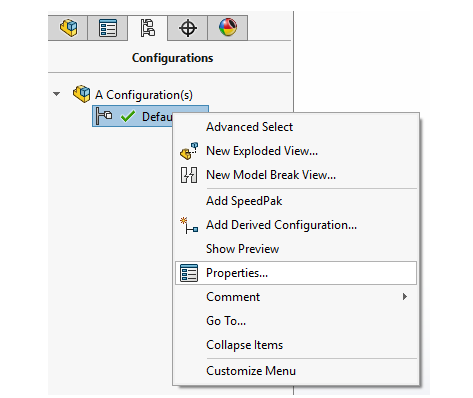Image resolution: width=473 pixels, height=398 pixels.
Task: Expand the Comment submenu arrow
Action: 405,297
